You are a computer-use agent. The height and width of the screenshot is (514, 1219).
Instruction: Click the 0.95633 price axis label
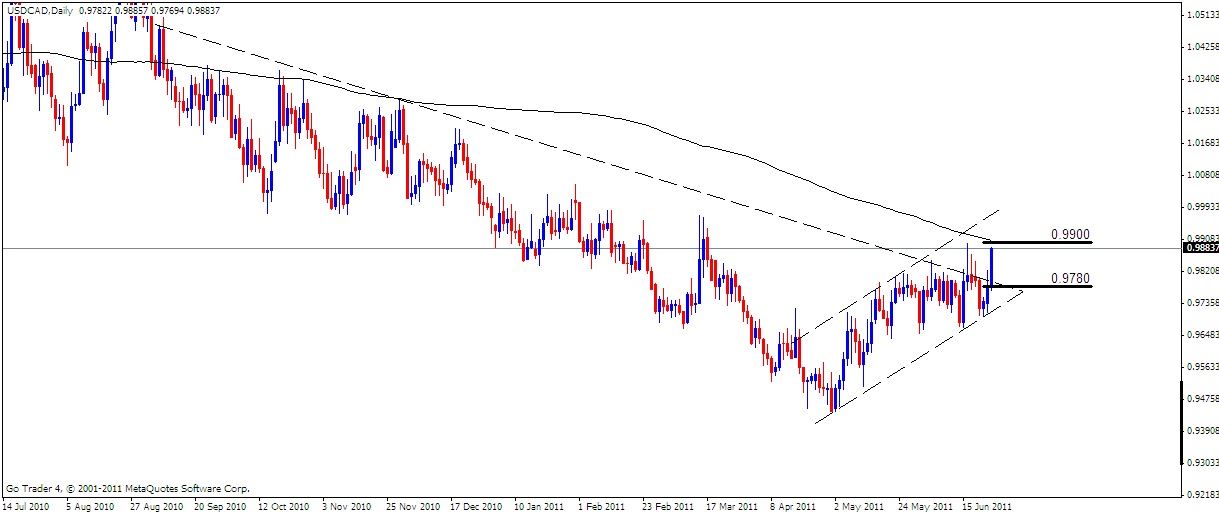(1201, 367)
